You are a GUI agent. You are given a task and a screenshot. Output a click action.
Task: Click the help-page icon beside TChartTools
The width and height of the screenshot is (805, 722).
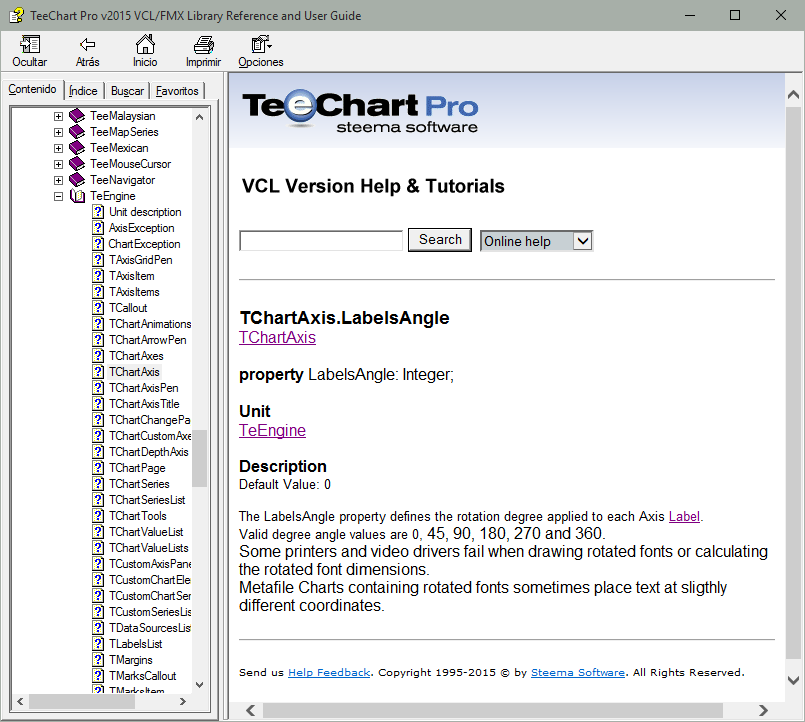point(98,516)
